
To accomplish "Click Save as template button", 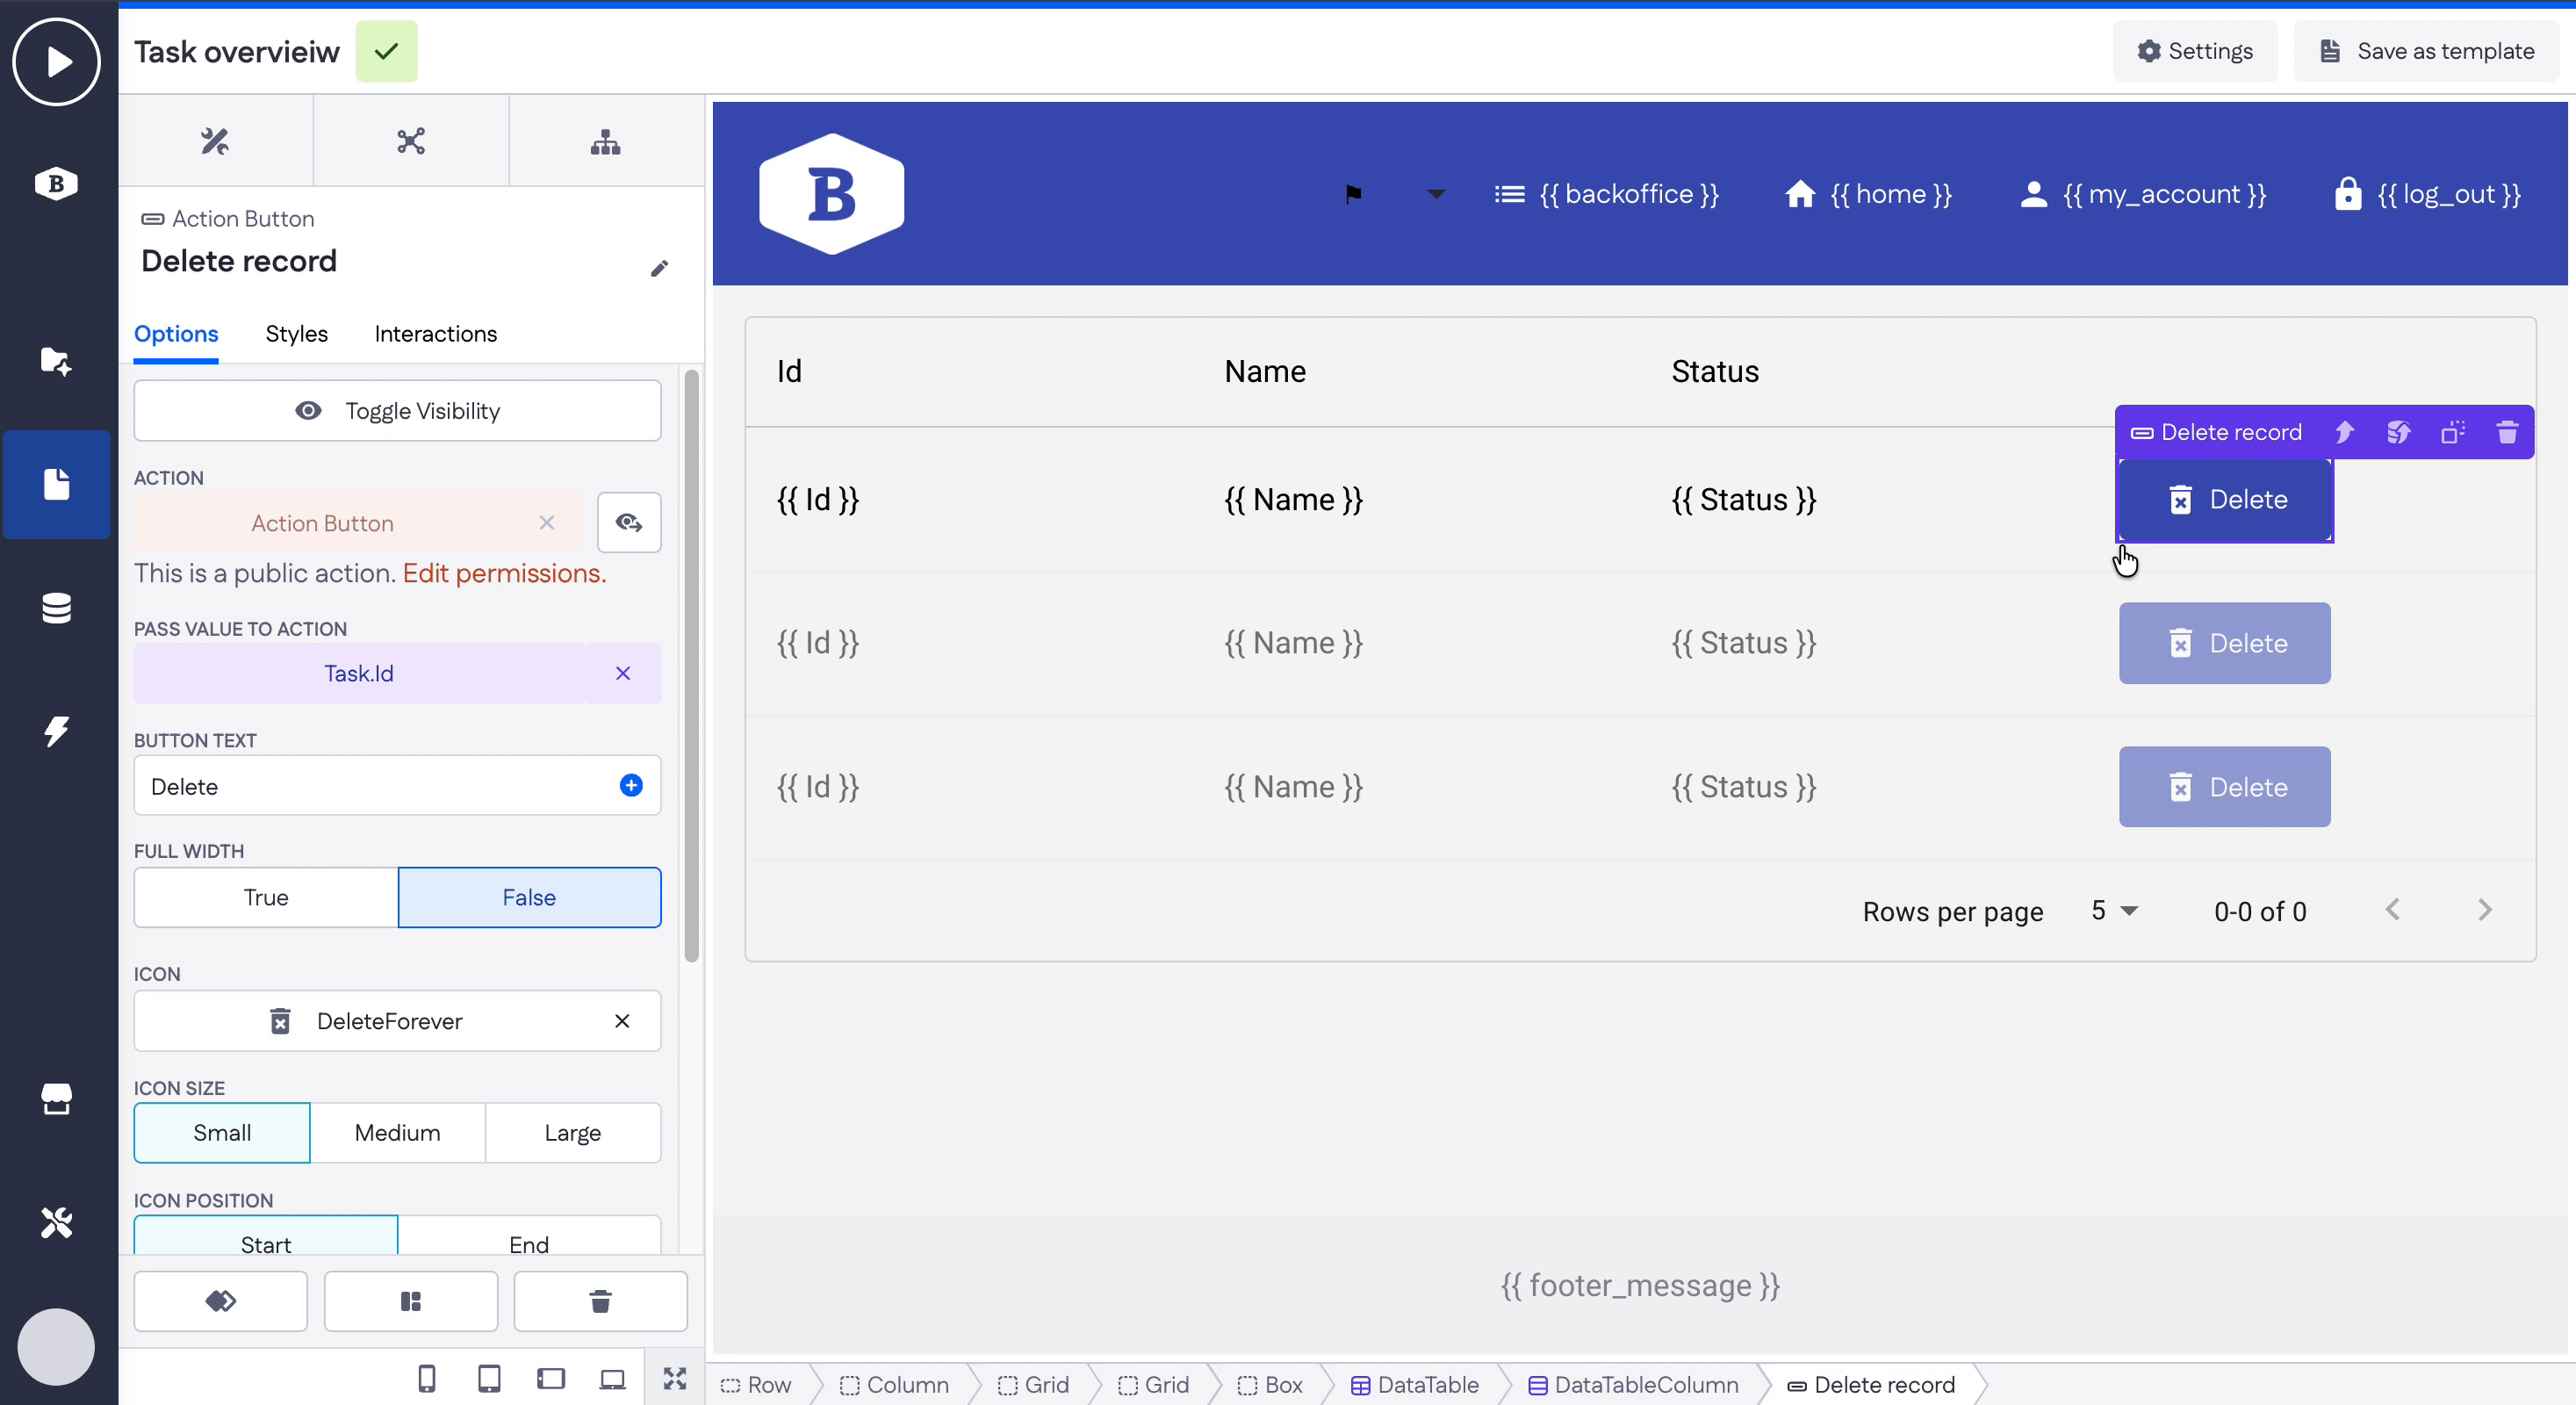I will (2426, 51).
